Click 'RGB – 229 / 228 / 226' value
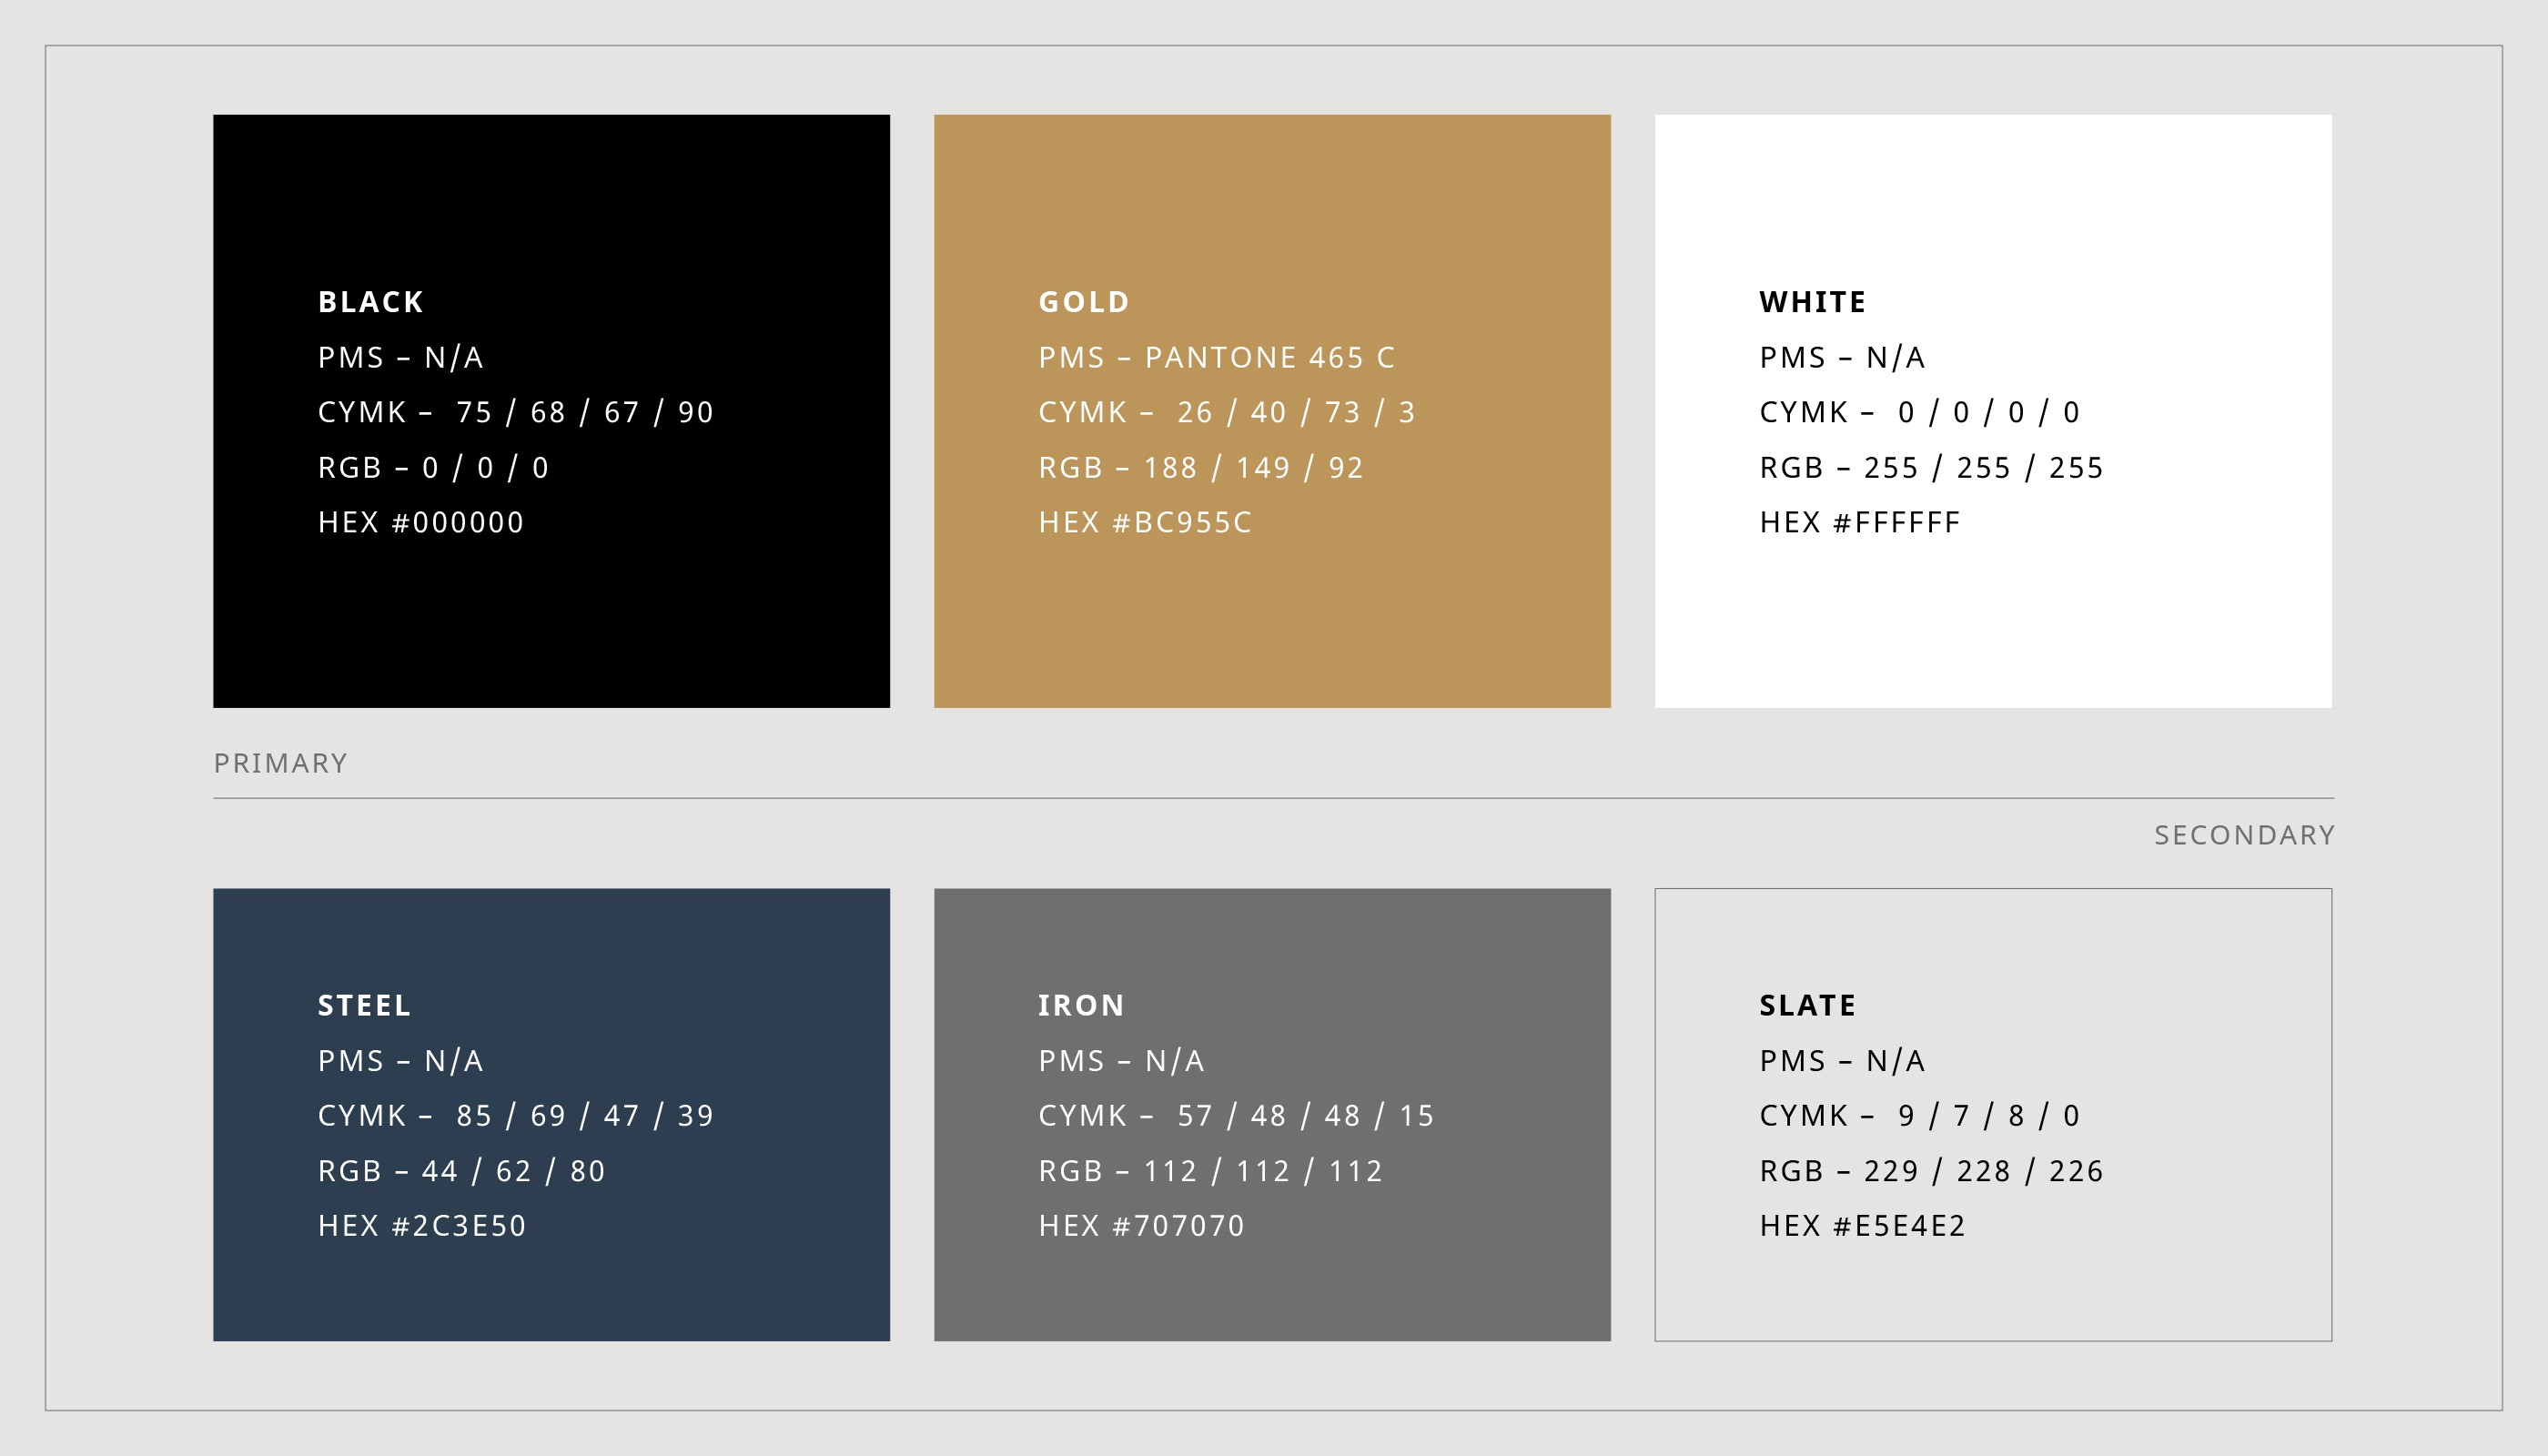Screen dimensions: 2548x1456 tap(1931, 1170)
